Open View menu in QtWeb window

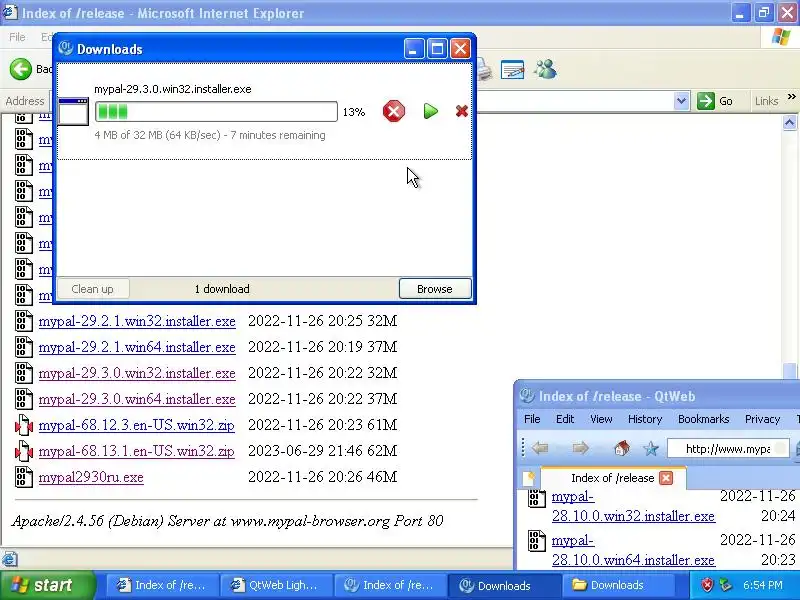point(601,419)
